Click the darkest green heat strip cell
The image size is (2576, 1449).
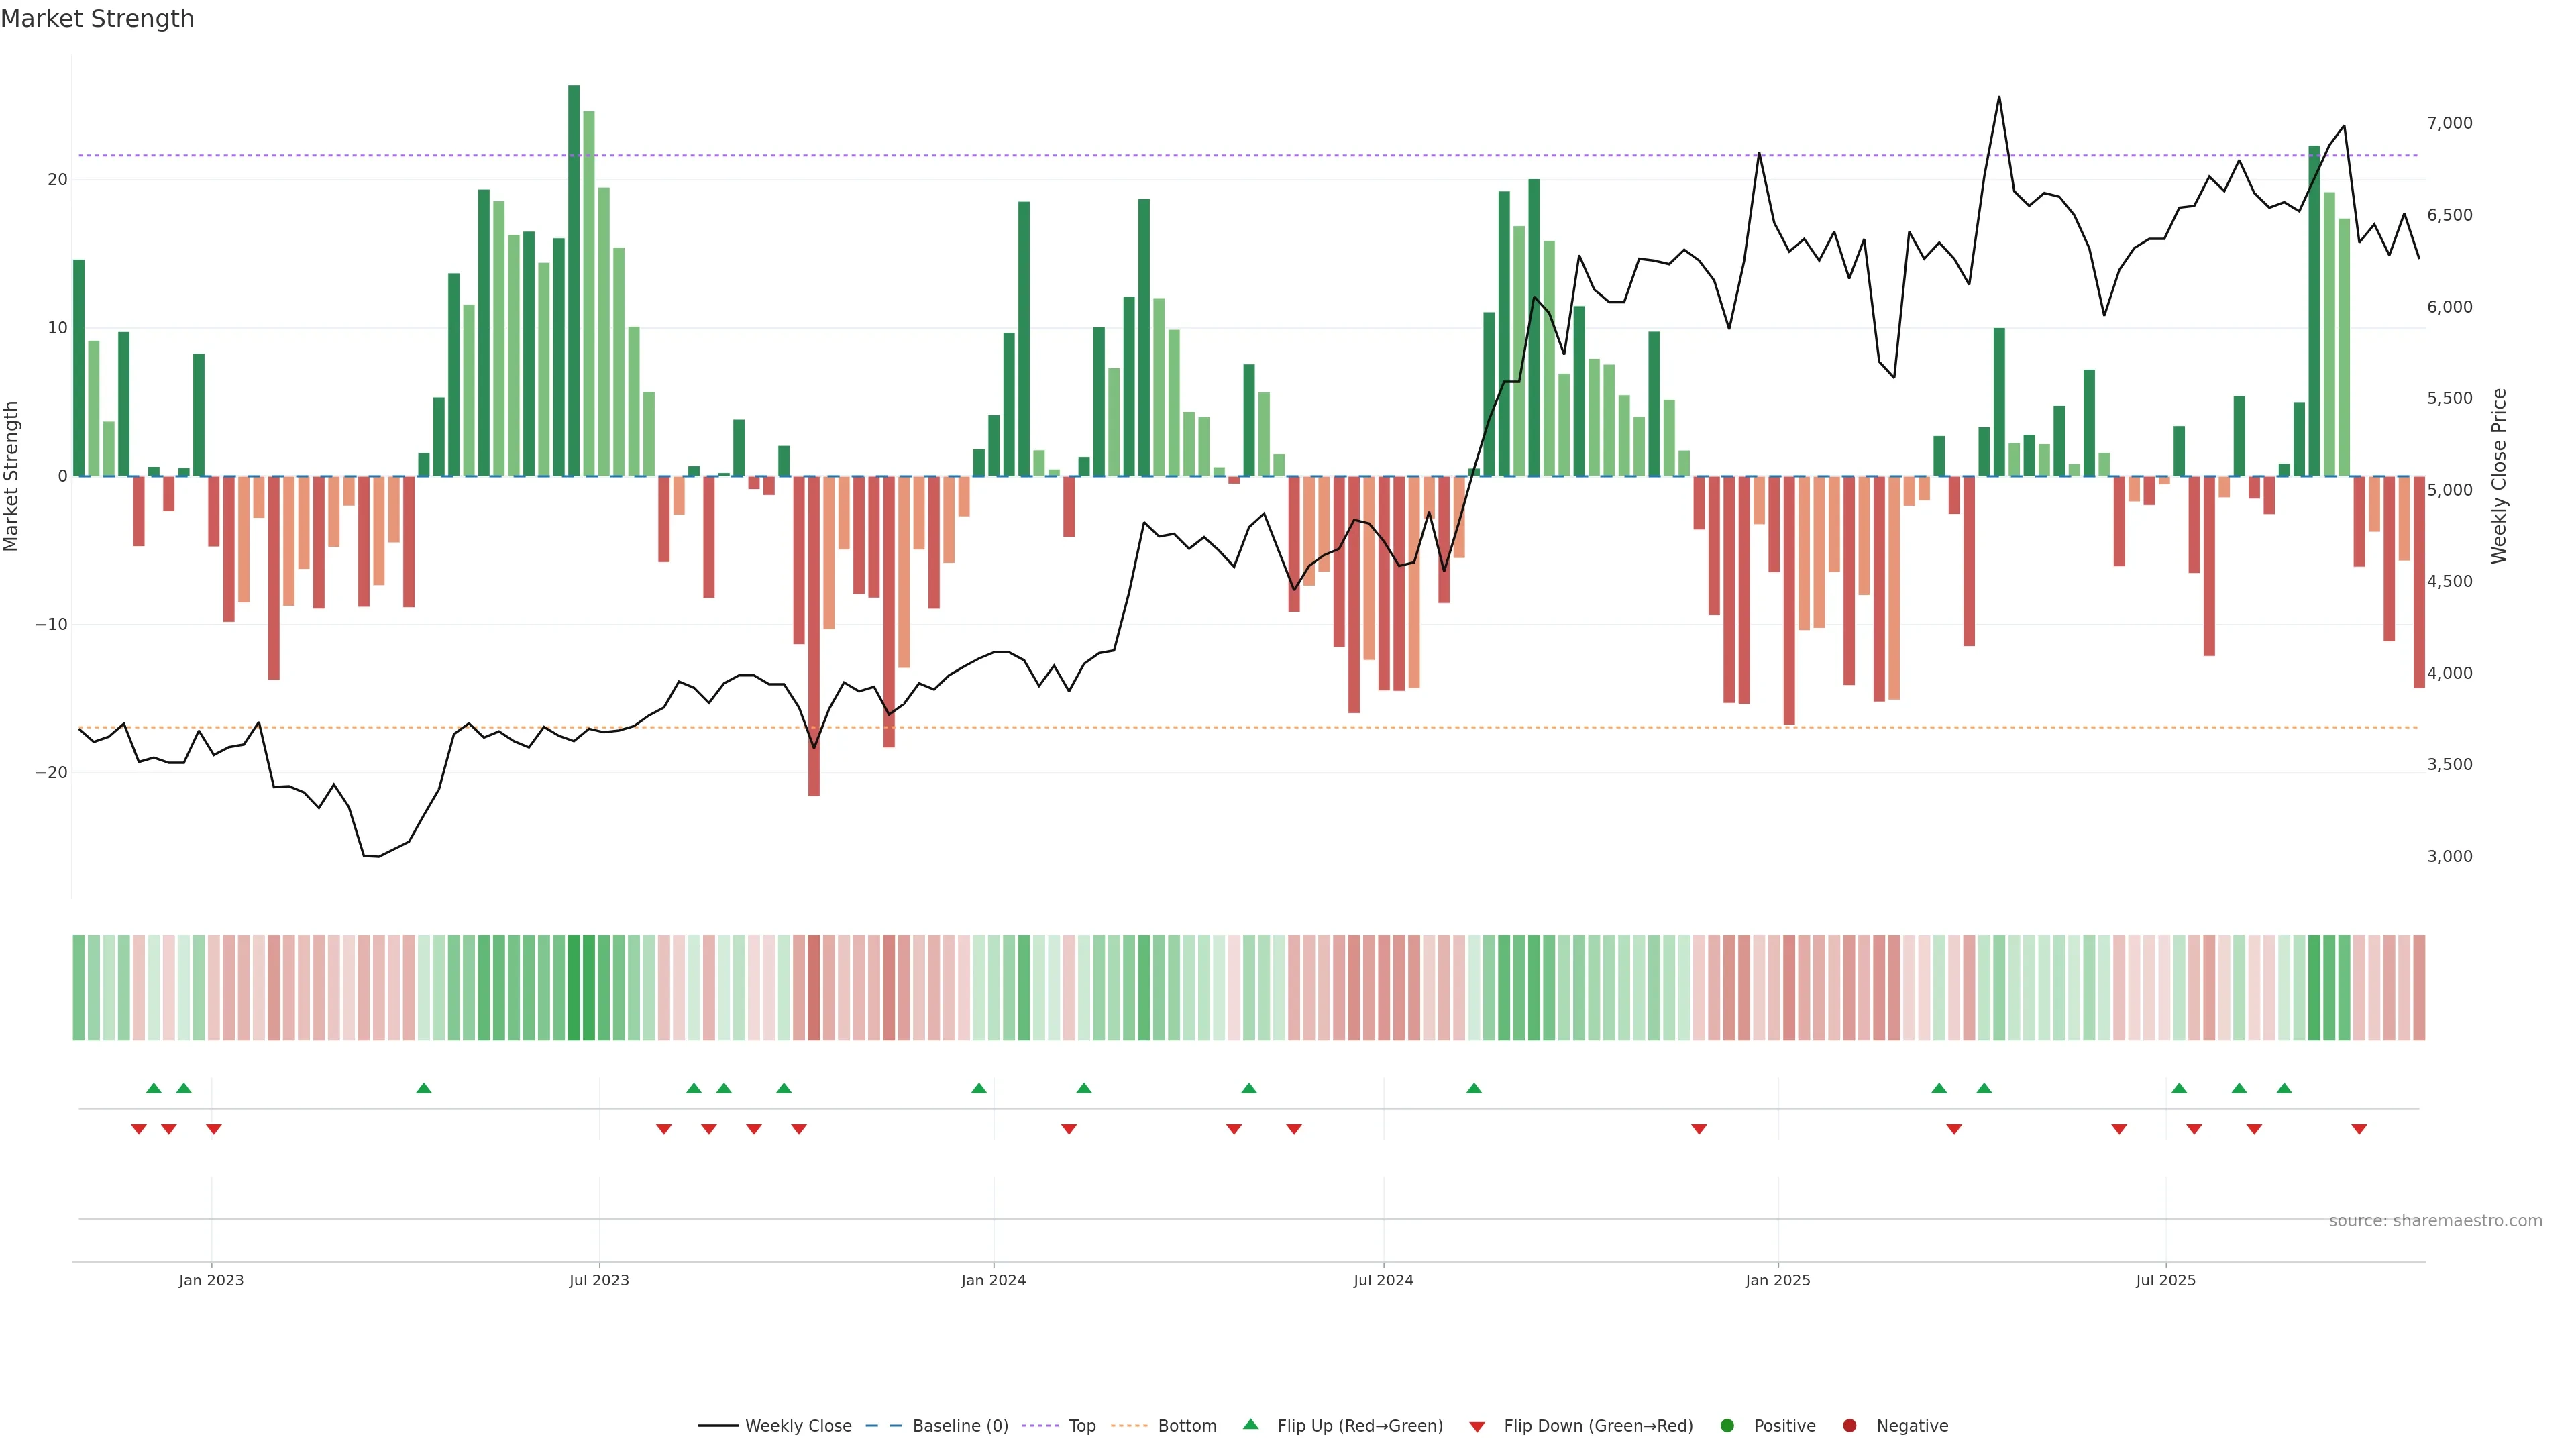(x=574, y=988)
